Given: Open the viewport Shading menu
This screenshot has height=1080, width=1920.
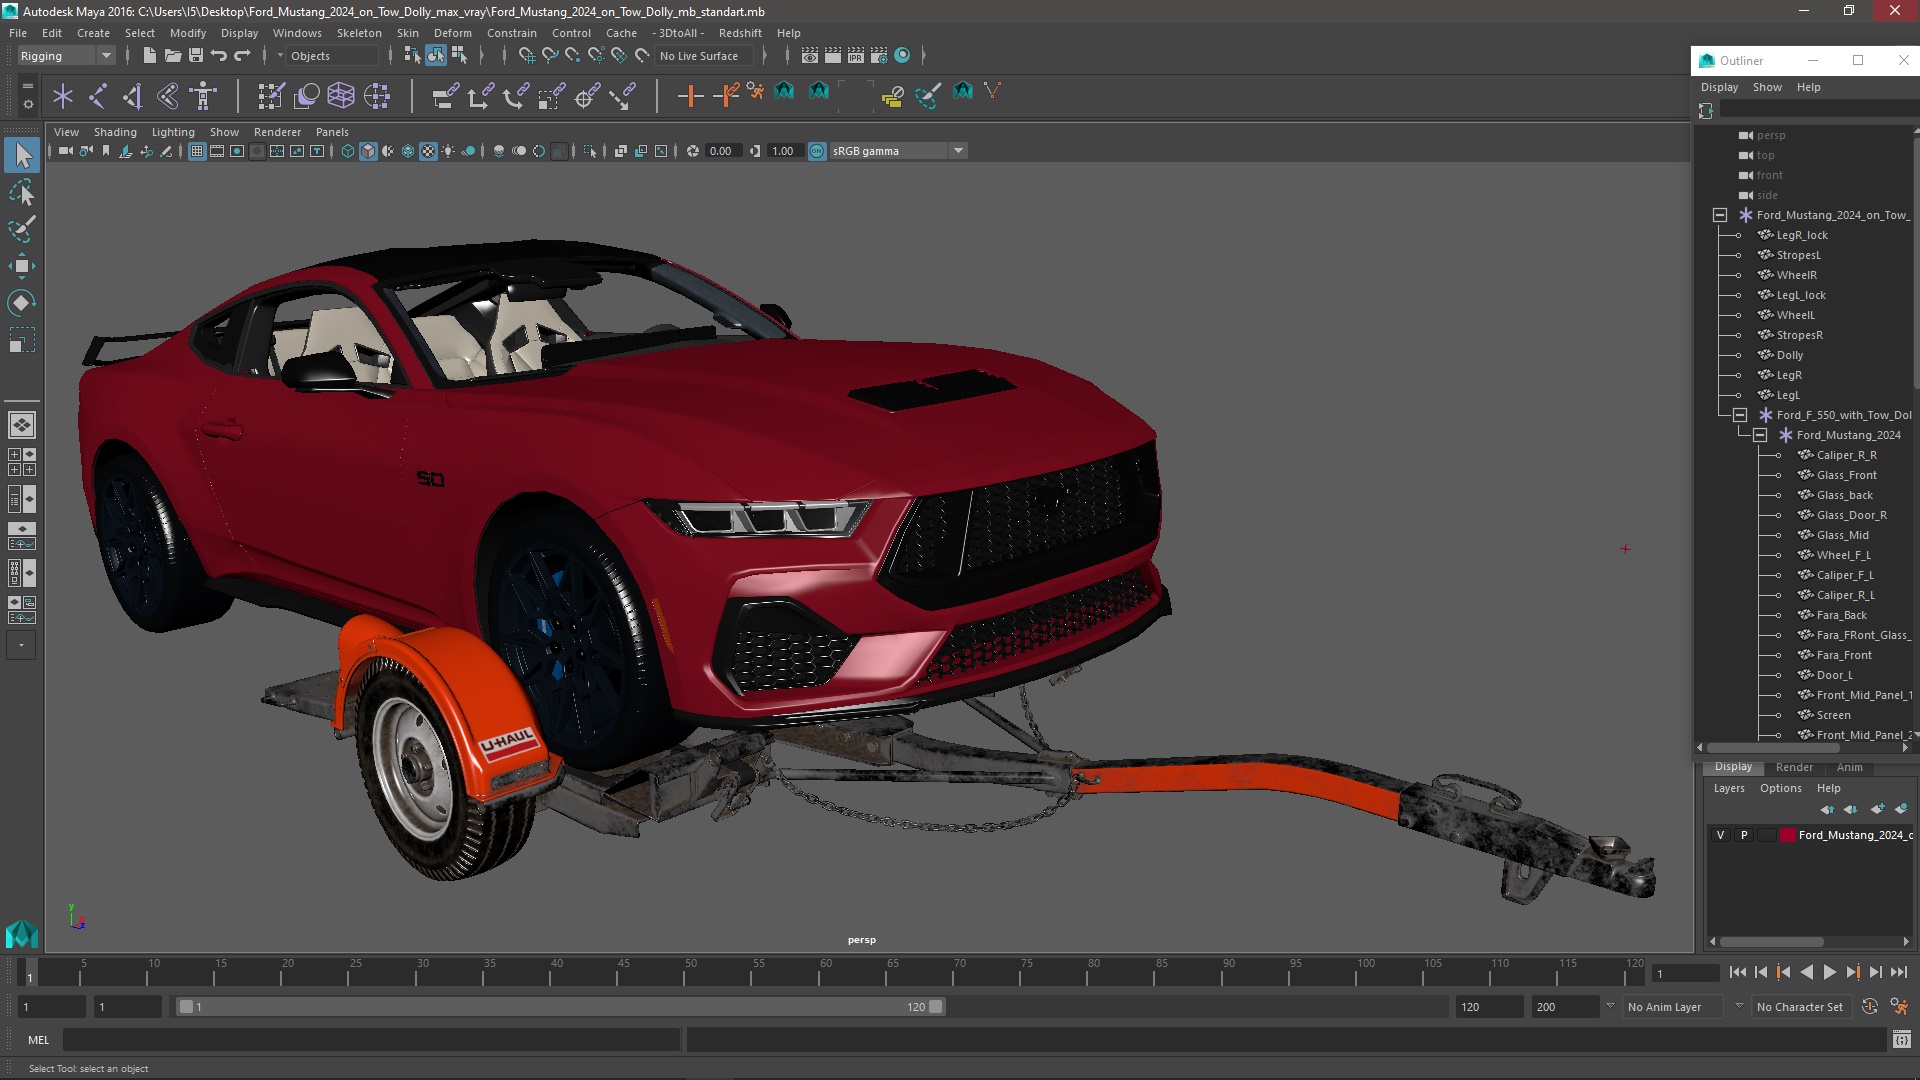Looking at the screenshot, I should [x=115, y=132].
